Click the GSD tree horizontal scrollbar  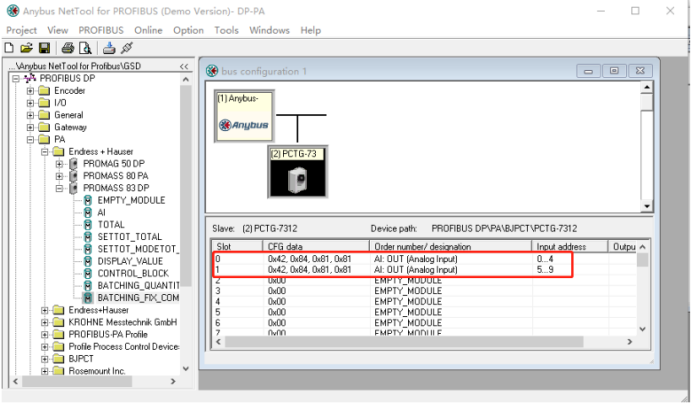coord(77,381)
